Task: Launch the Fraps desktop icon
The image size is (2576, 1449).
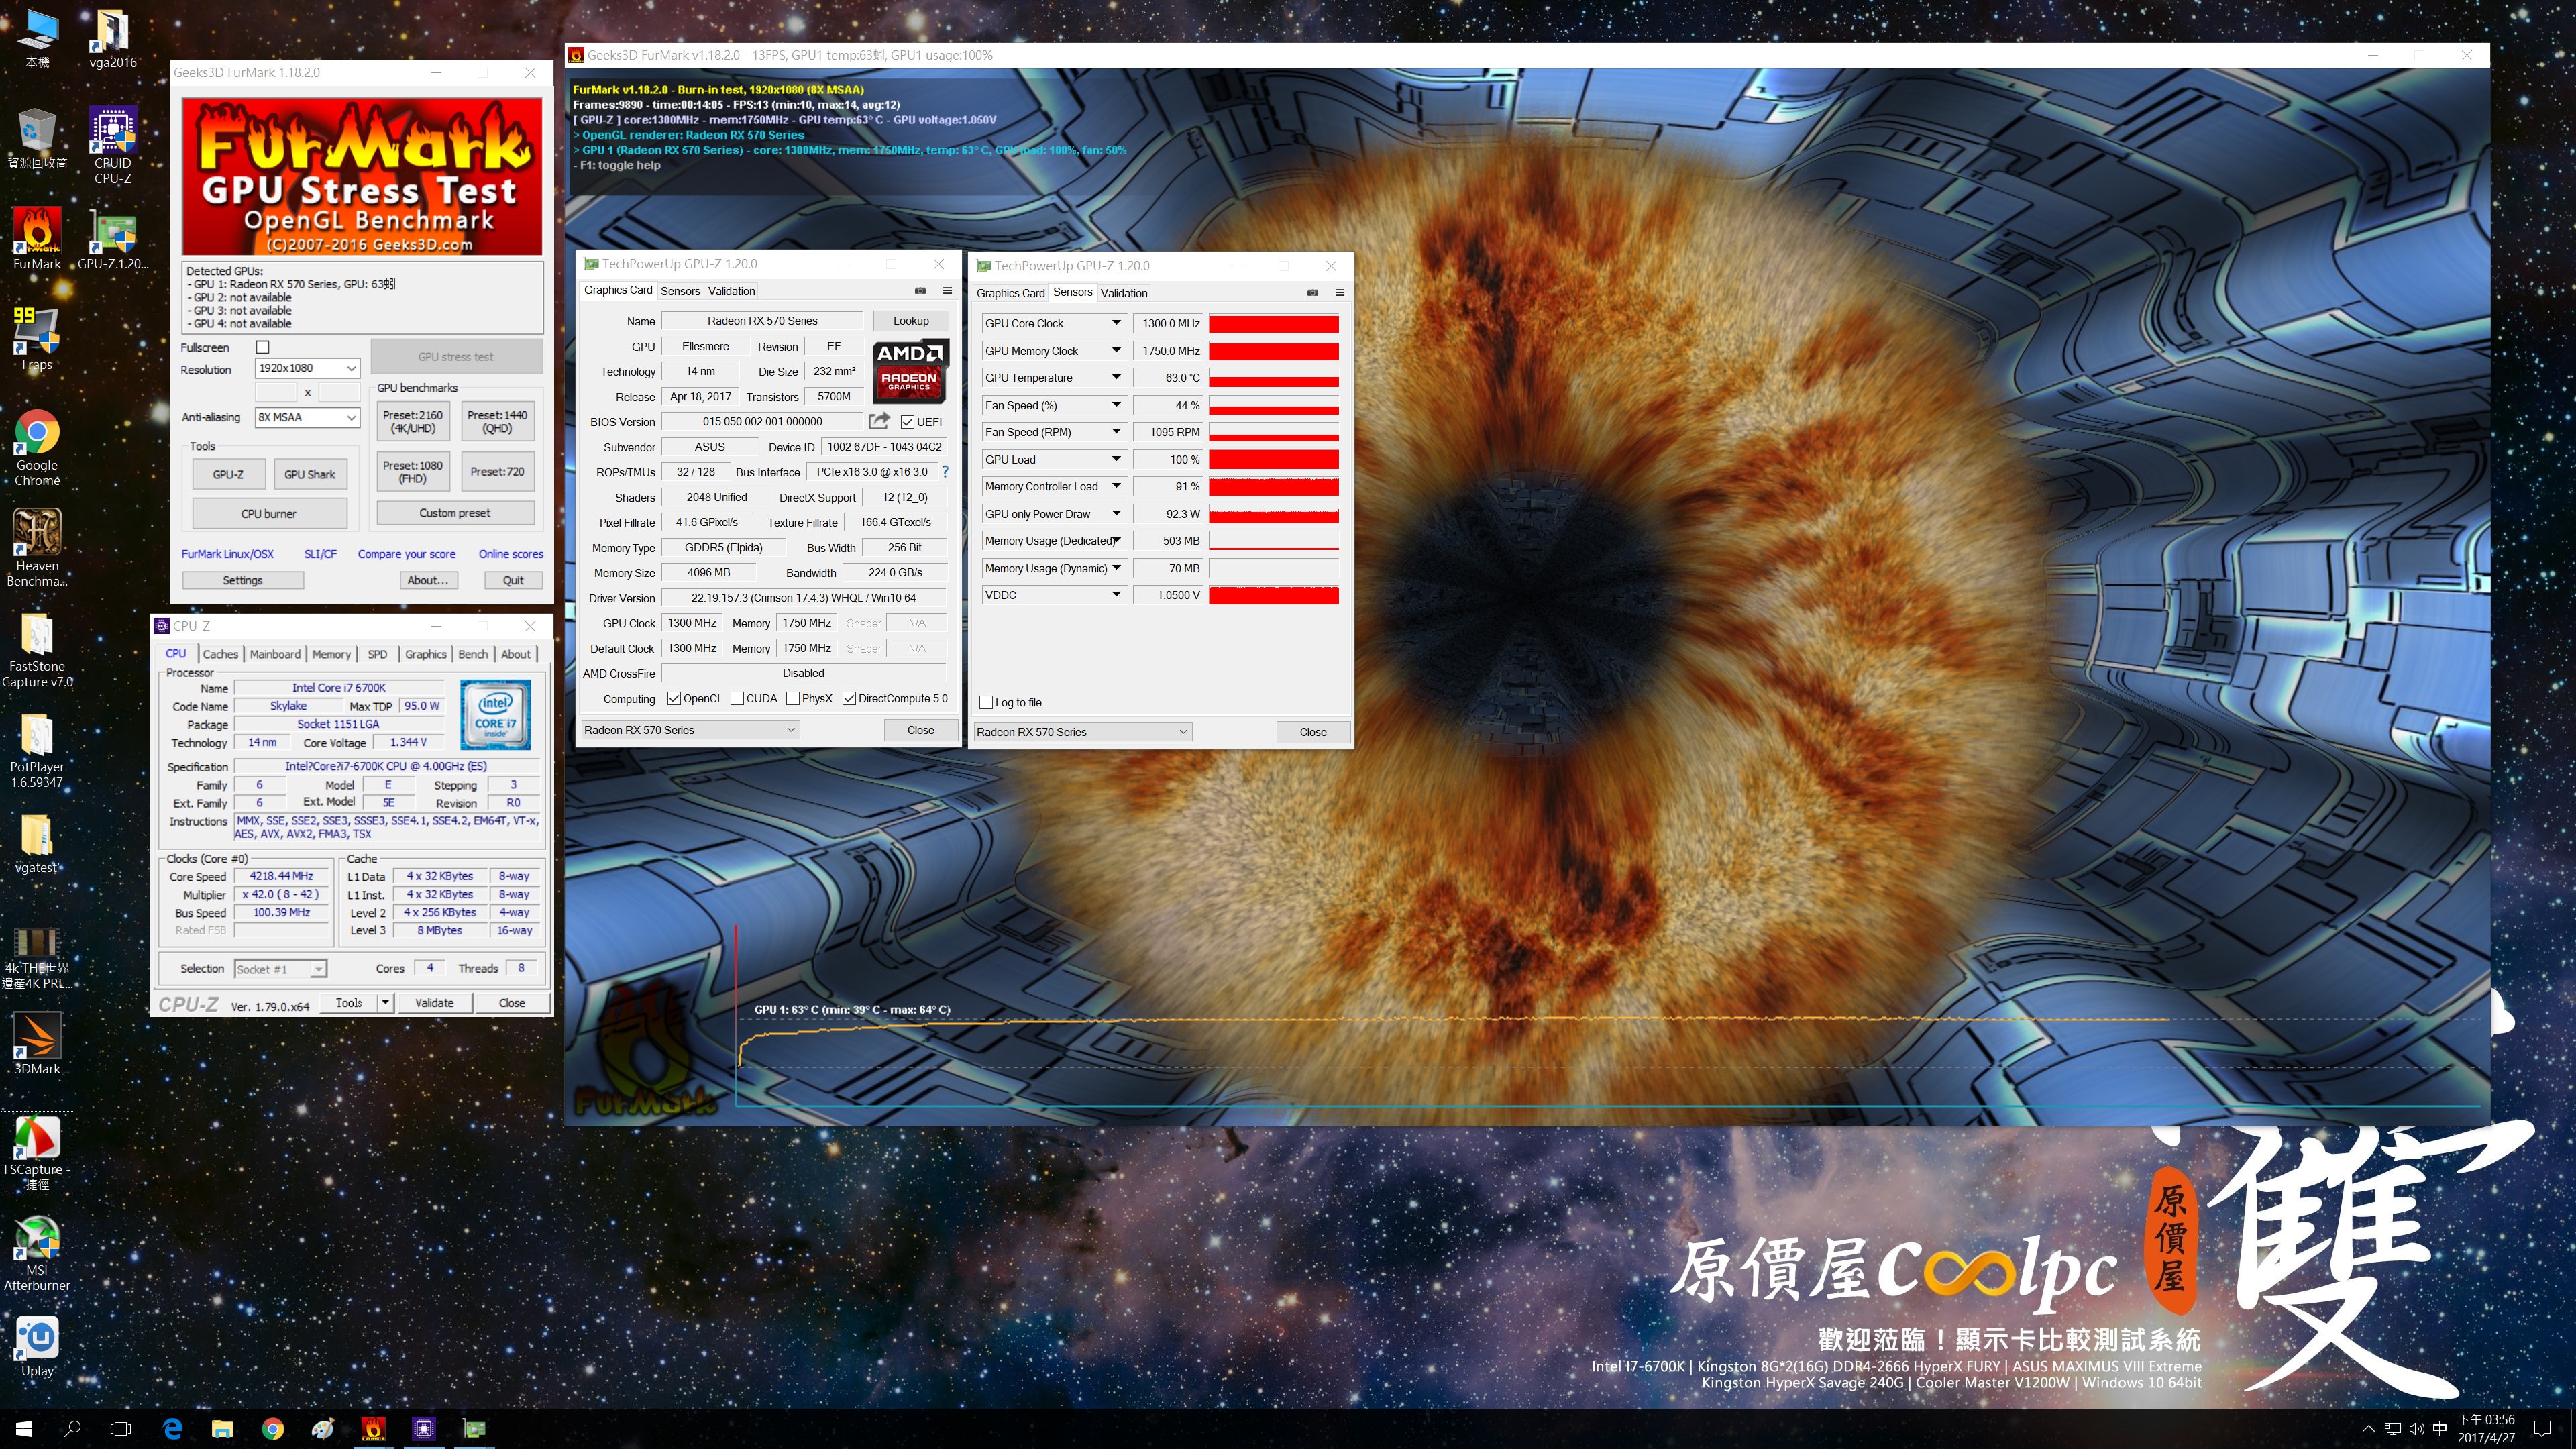Action: click(x=37, y=338)
